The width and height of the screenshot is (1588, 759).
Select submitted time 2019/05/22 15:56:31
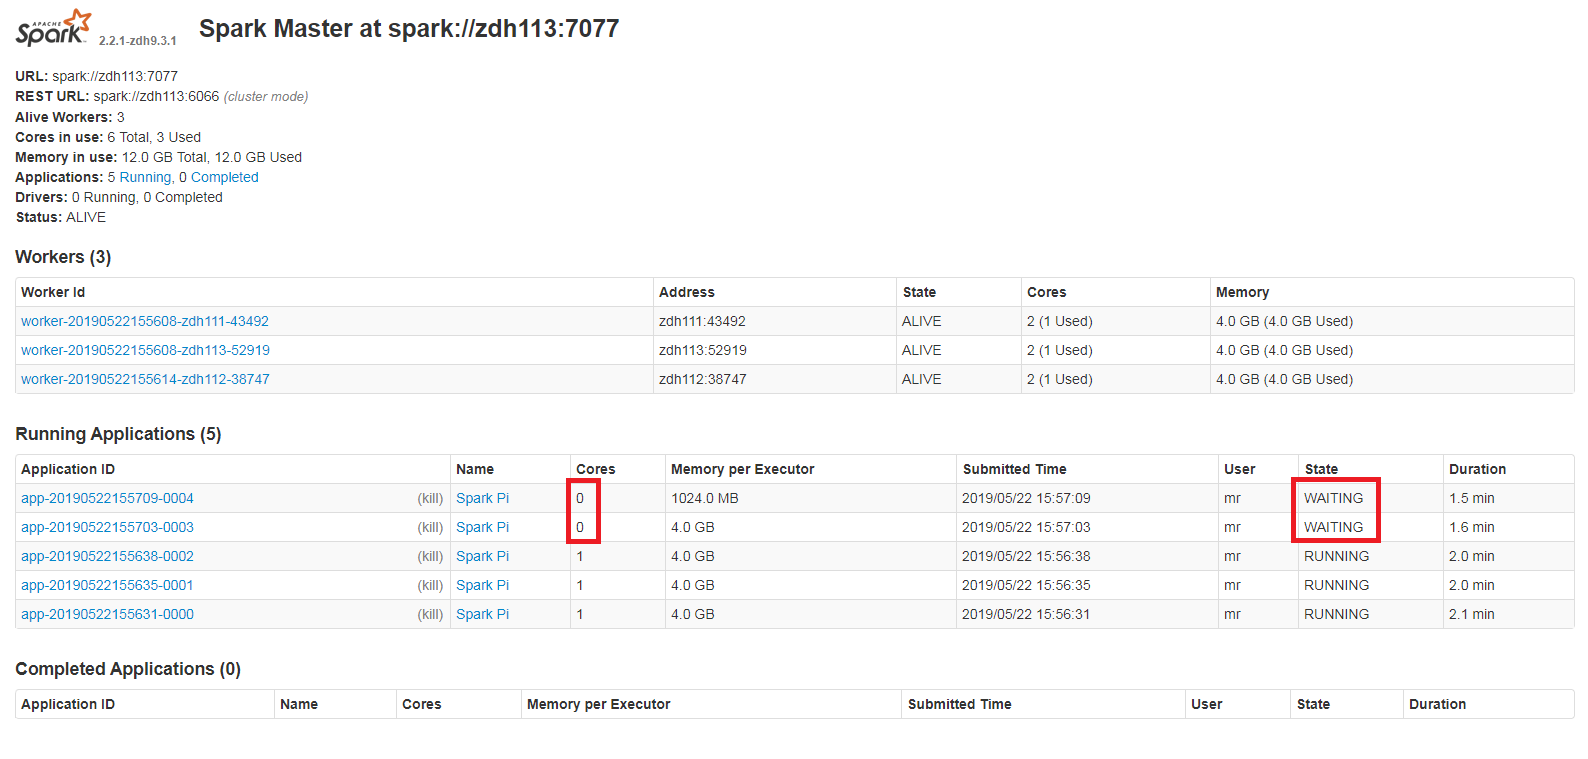coord(1026,614)
